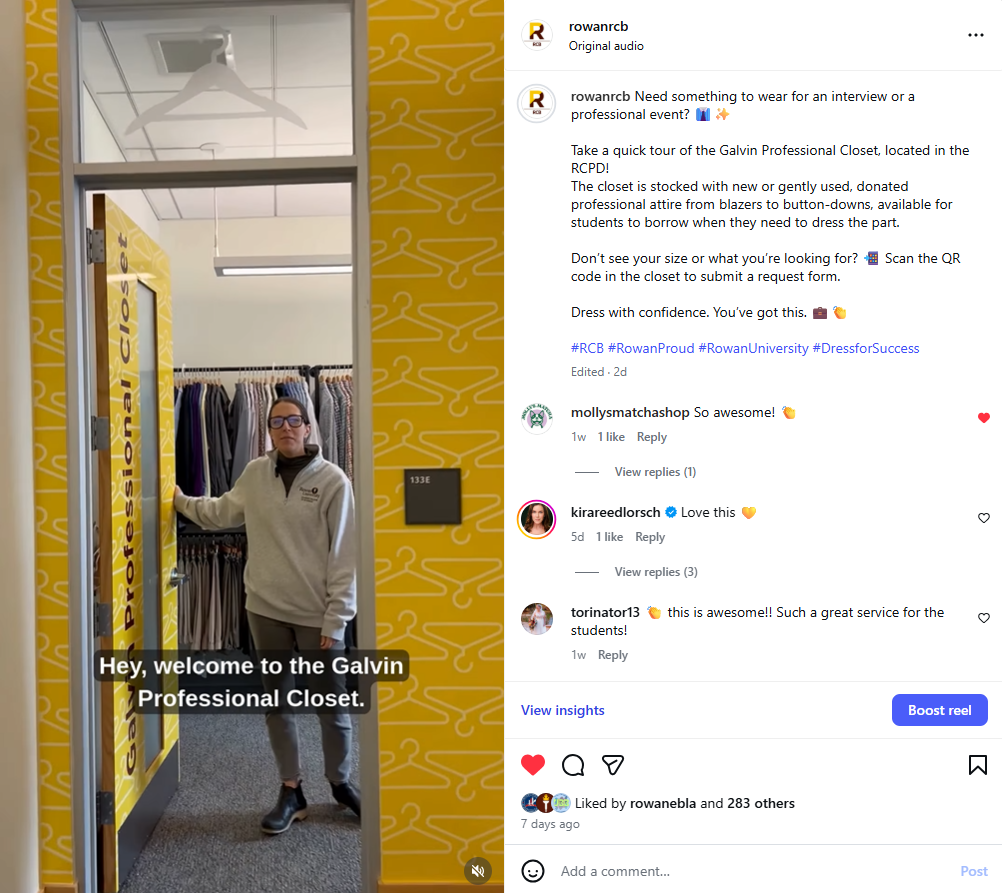Focus the Add a comment field

point(754,871)
